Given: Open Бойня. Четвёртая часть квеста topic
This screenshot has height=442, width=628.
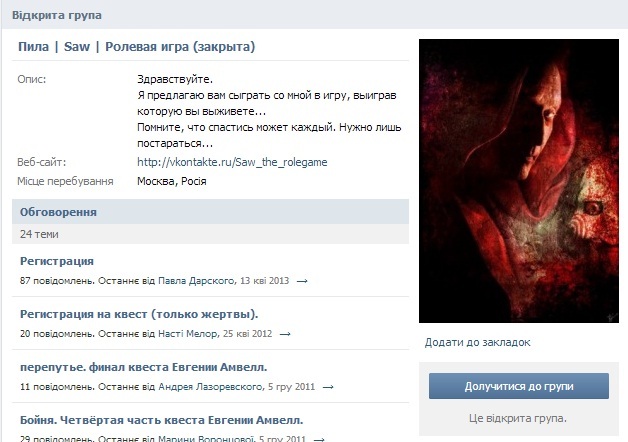Looking at the screenshot, I should pyautogui.click(x=161, y=420).
